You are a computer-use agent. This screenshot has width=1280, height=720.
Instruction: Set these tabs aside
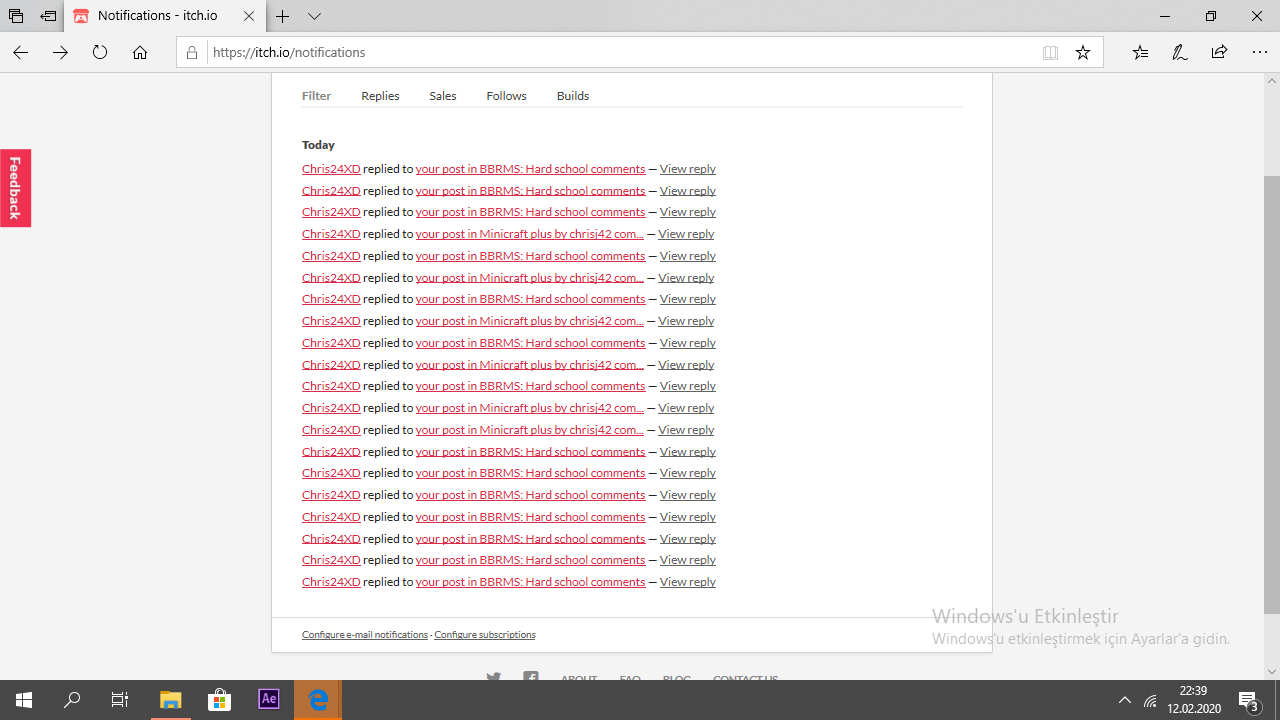point(48,16)
